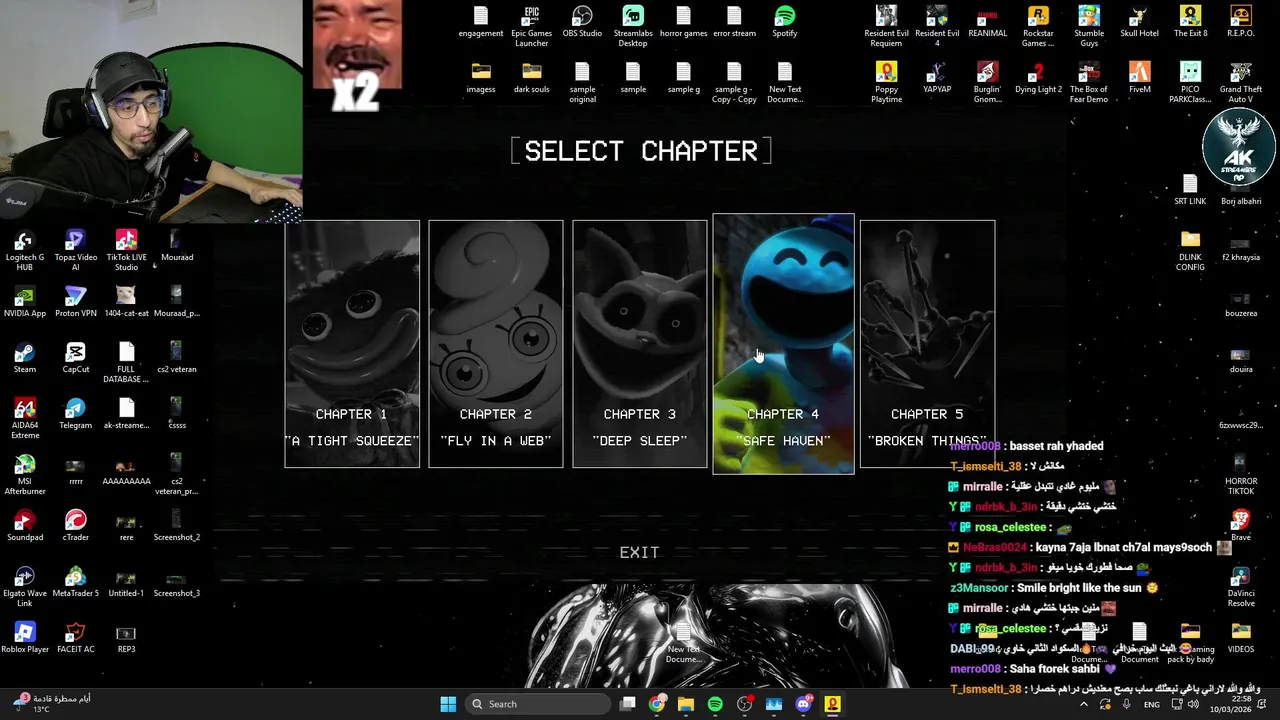Open the OBS Studio desktop icon
Screen dimensions: 1280x720
tap(582, 22)
